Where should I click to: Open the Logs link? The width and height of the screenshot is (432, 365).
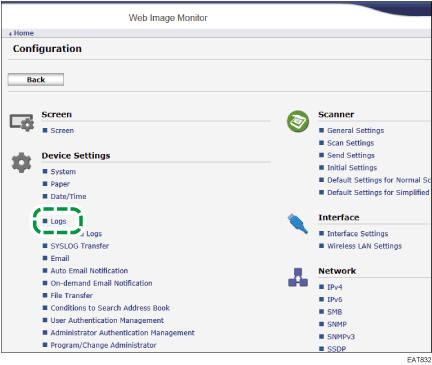58,221
